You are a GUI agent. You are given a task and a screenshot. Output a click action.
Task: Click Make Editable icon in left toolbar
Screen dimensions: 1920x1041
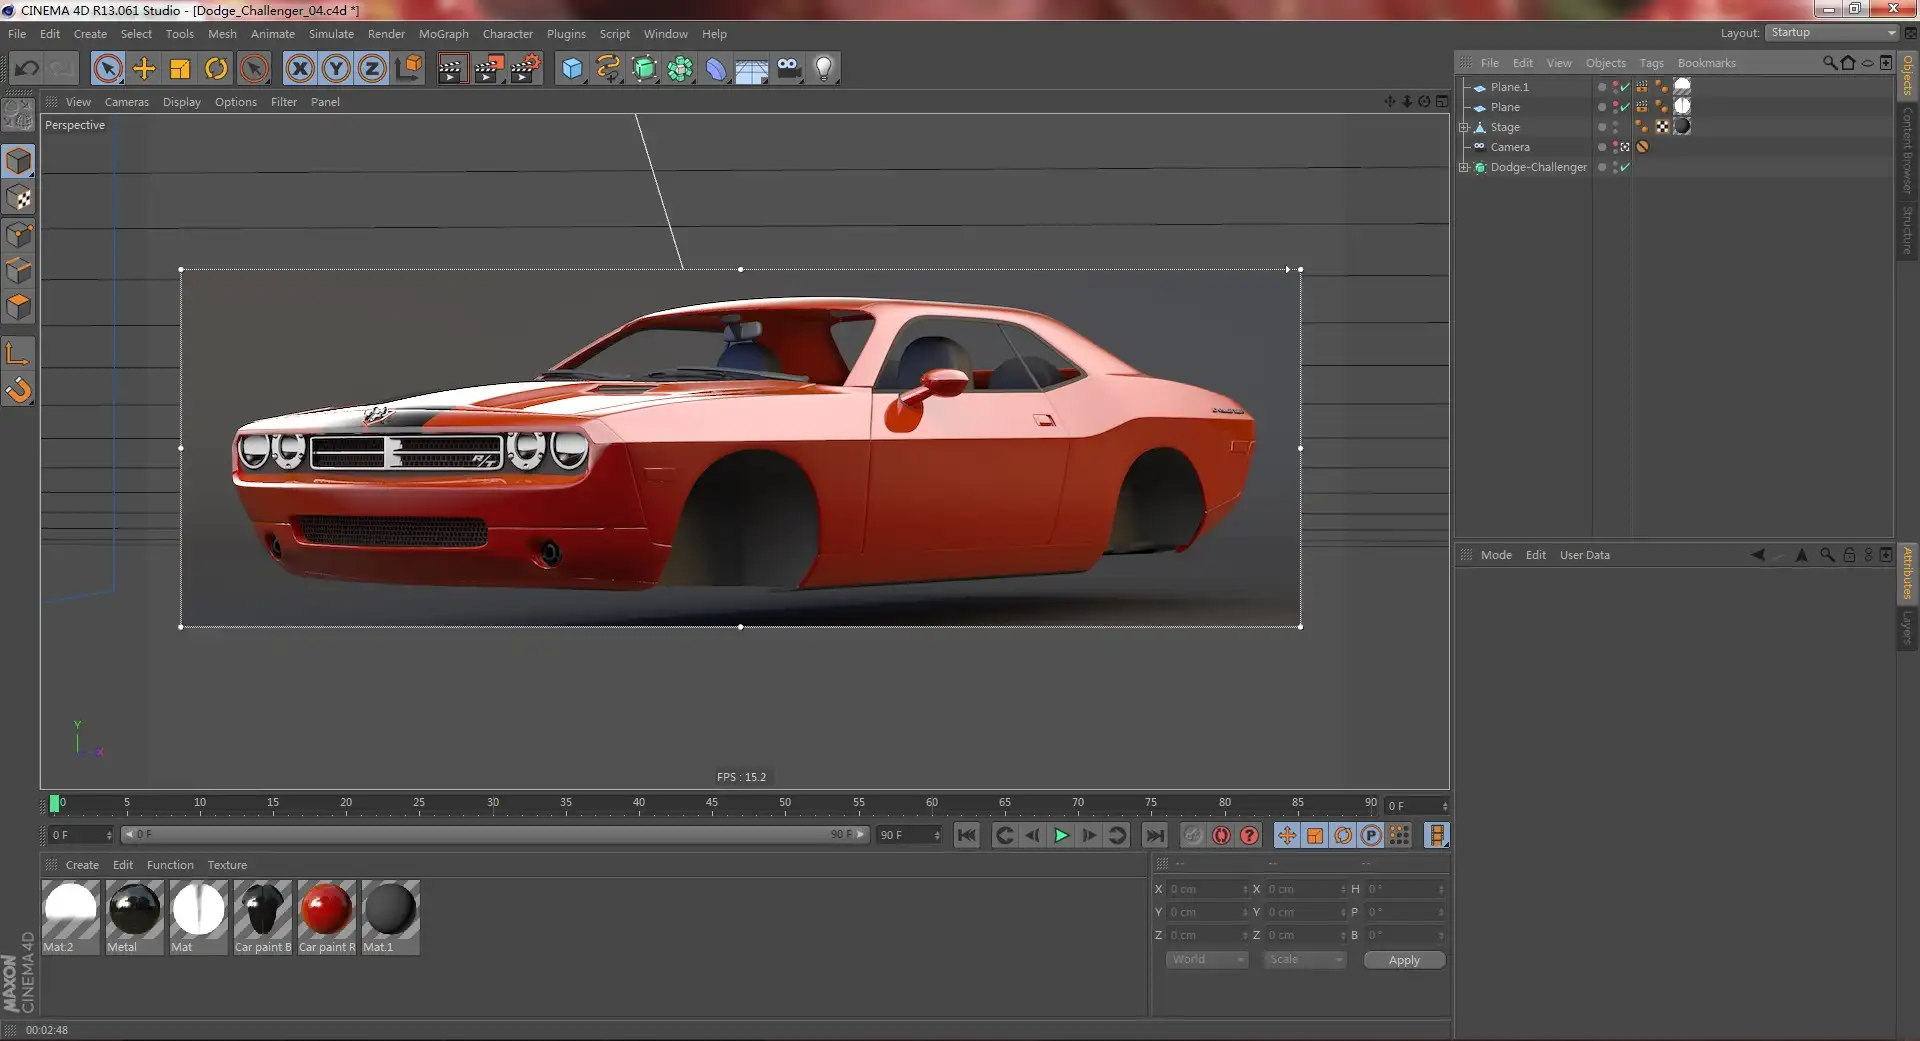(x=18, y=115)
